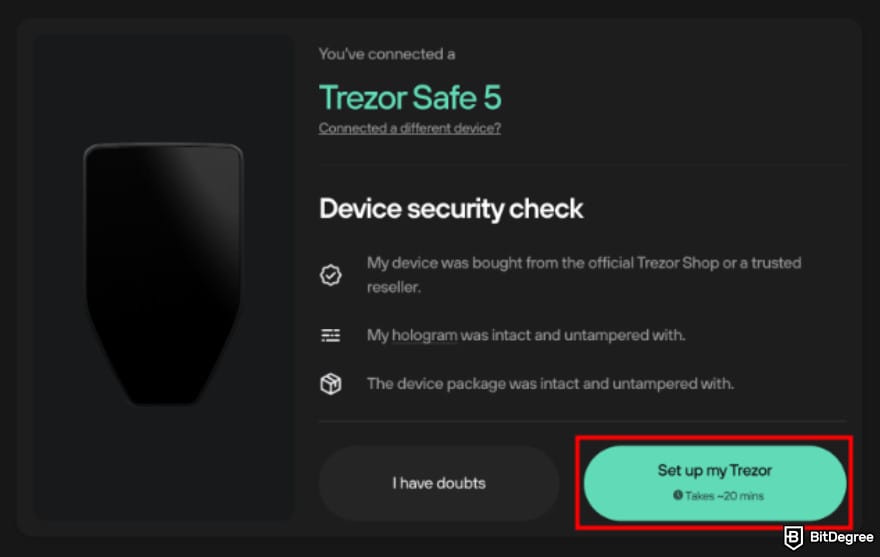Open the underlined "hologram" term
This screenshot has width=880, height=557.
424,335
